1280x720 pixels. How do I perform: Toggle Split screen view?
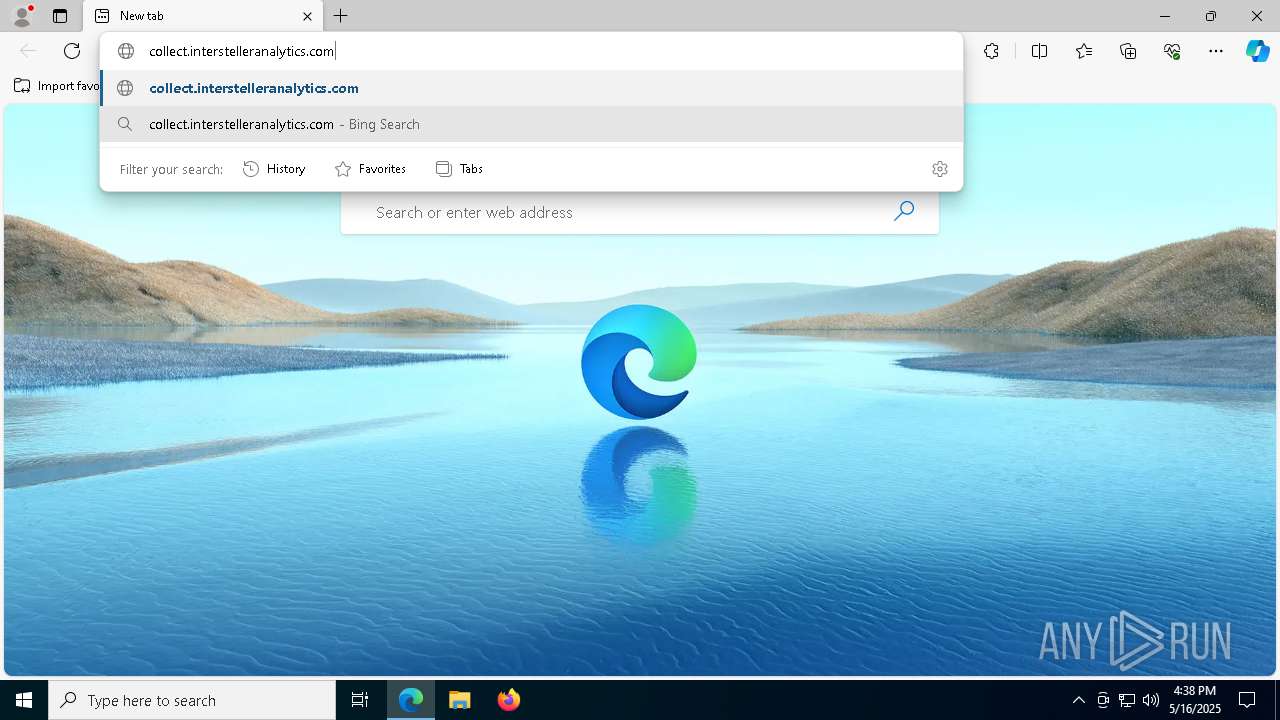click(1039, 51)
